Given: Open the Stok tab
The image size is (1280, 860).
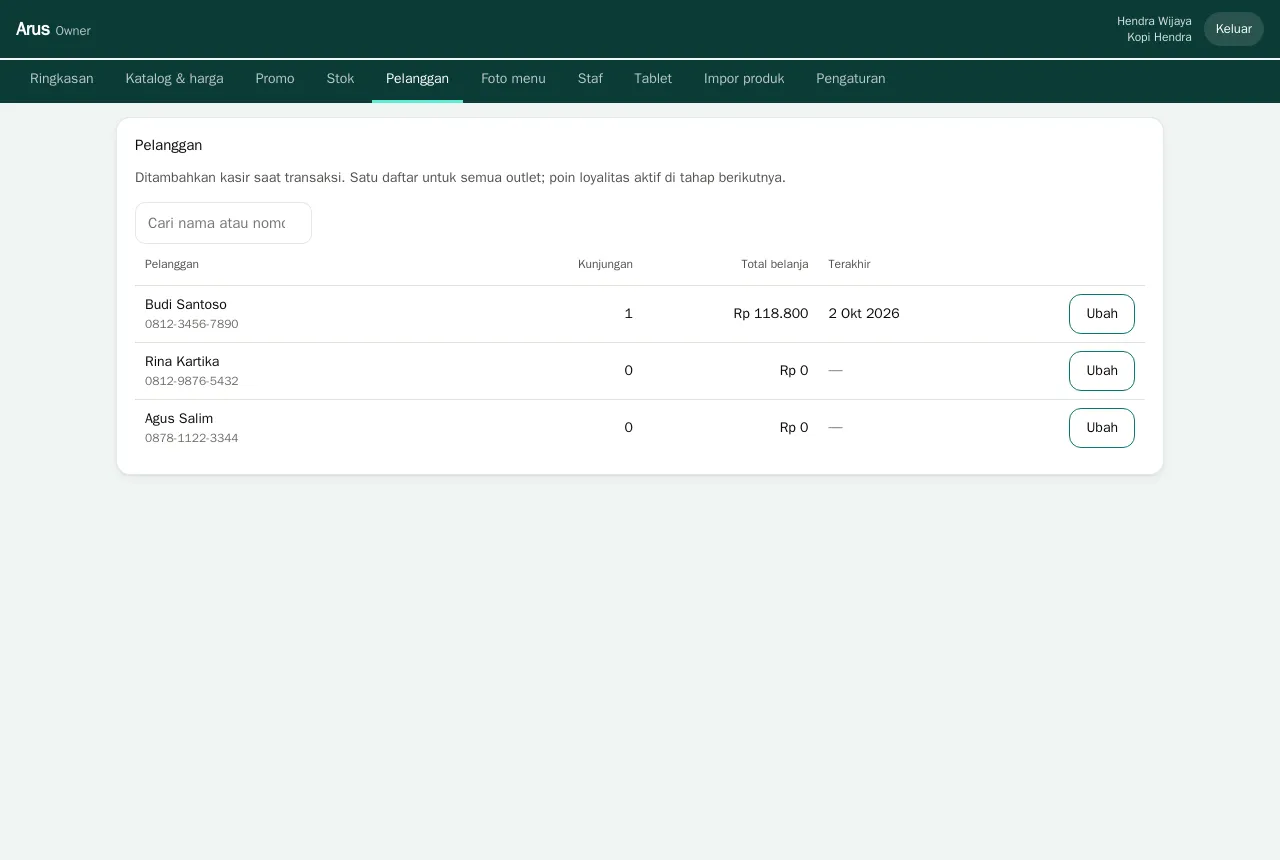Looking at the screenshot, I should click(340, 79).
